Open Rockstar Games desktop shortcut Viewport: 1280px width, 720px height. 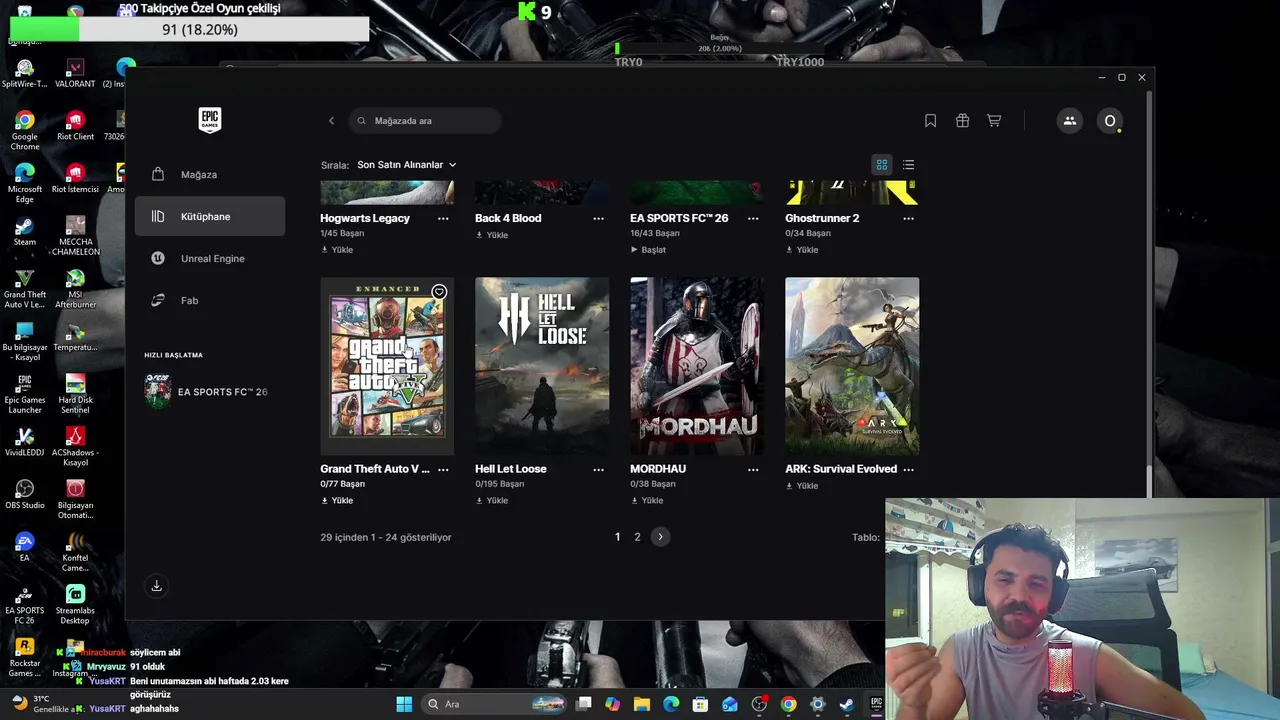(25, 657)
